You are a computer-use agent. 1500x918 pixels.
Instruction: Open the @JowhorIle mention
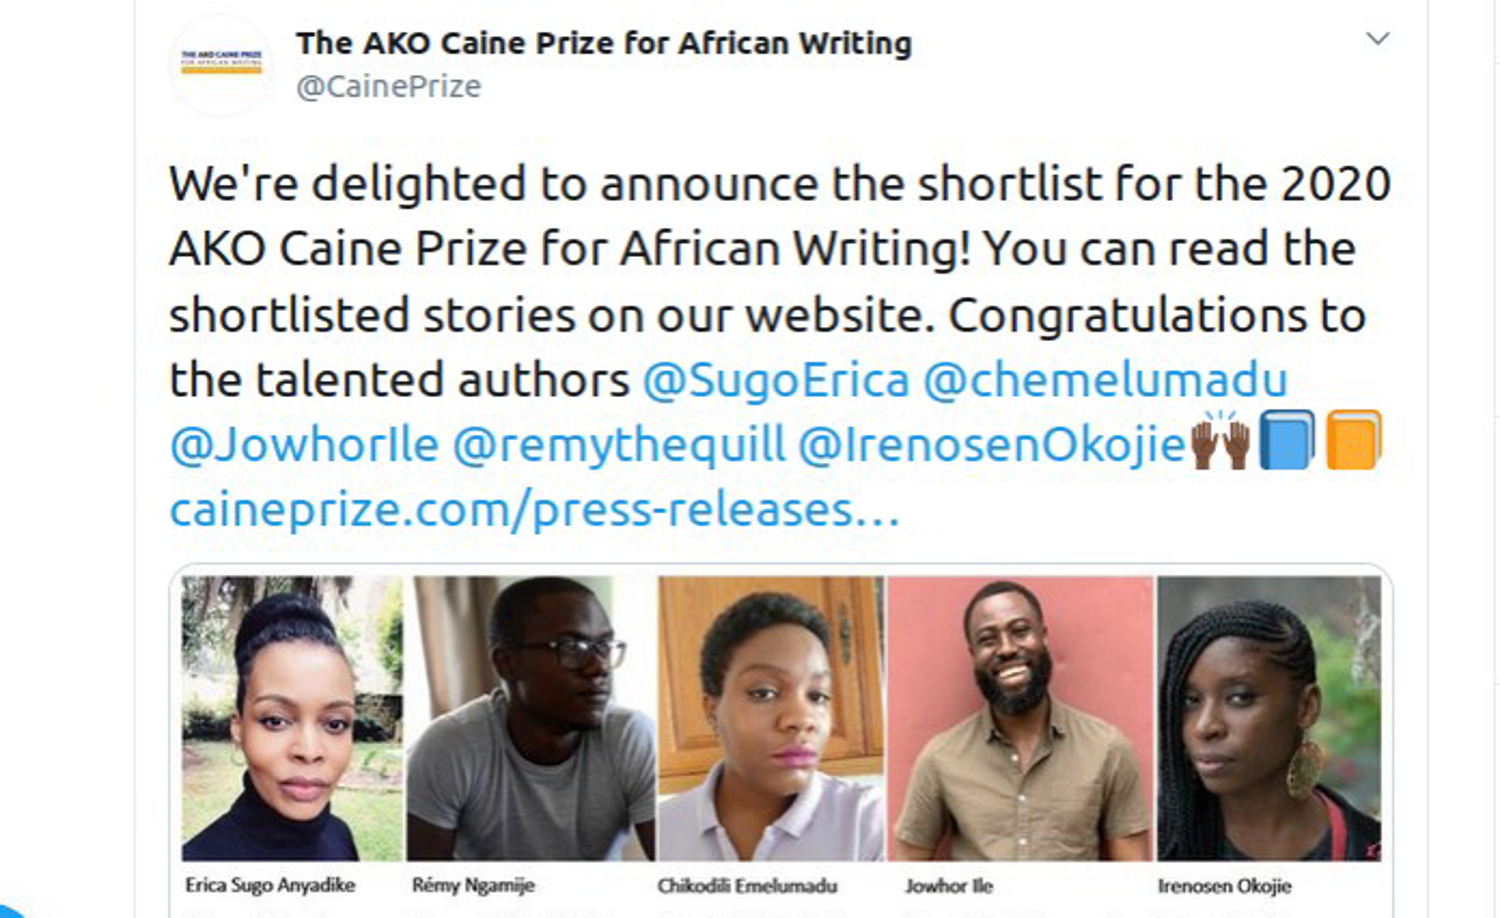tap(304, 445)
